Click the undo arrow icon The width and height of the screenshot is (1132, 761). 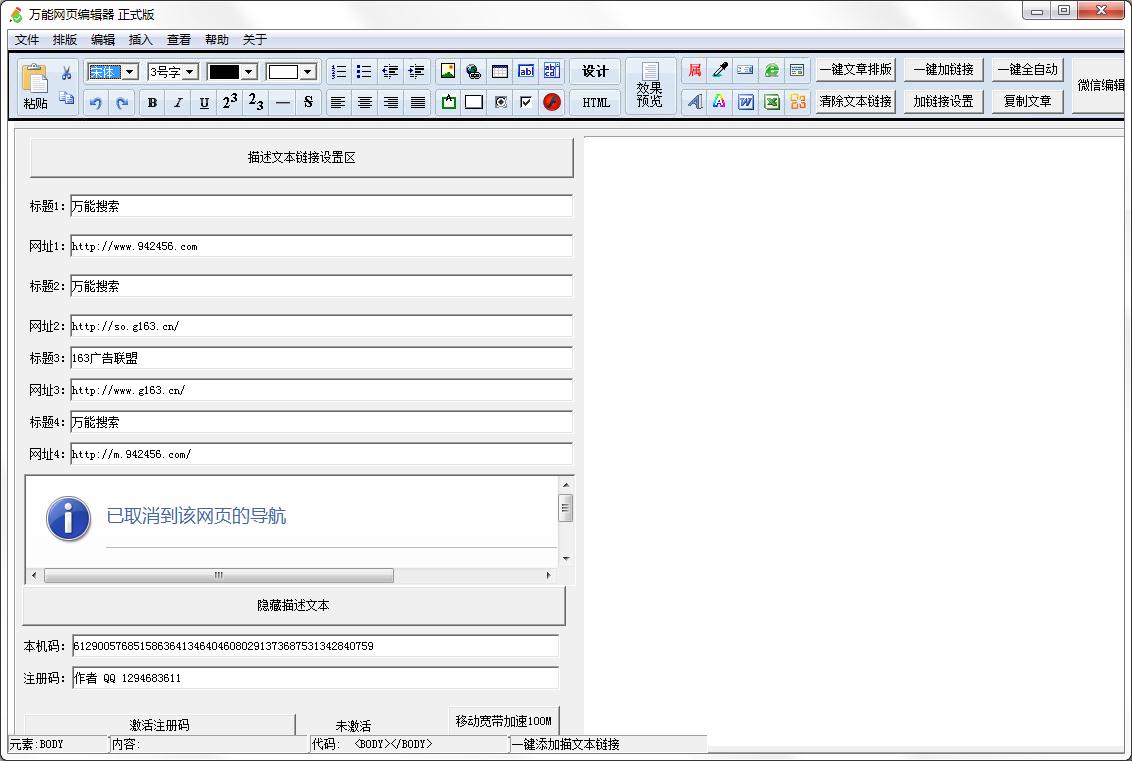point(95,102)
